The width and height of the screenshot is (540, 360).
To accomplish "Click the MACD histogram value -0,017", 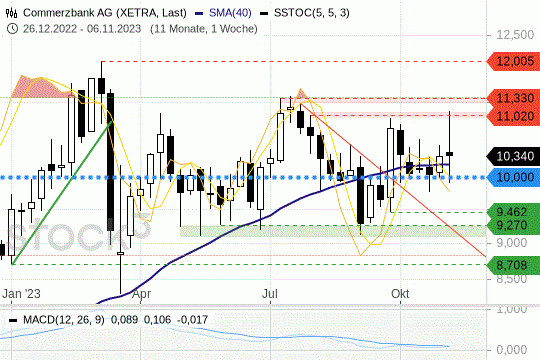I will 193,320.
